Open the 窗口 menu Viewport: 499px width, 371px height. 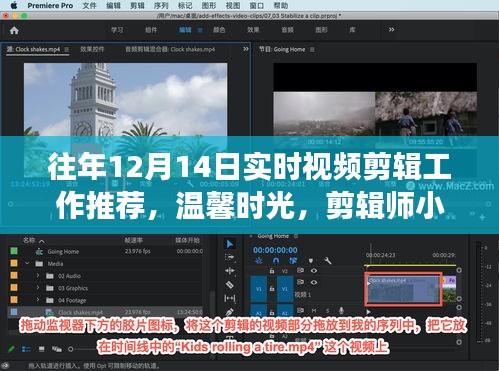[x=257, y=6]
